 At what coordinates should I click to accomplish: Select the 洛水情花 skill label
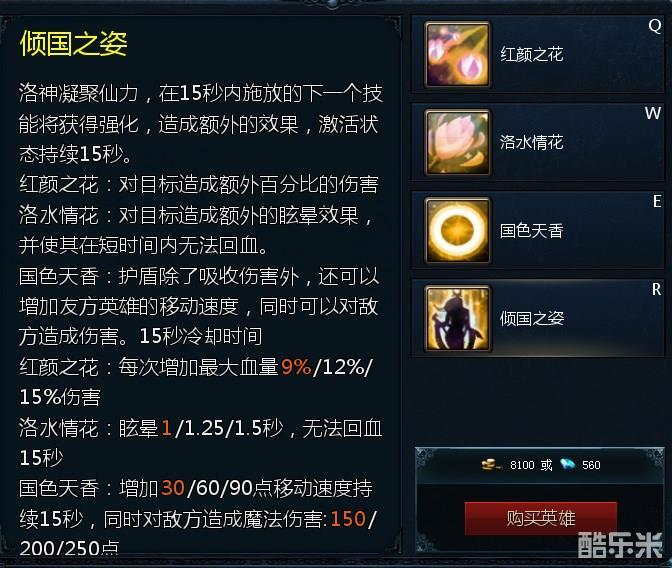pyautogui.click(x=531, y=142)
